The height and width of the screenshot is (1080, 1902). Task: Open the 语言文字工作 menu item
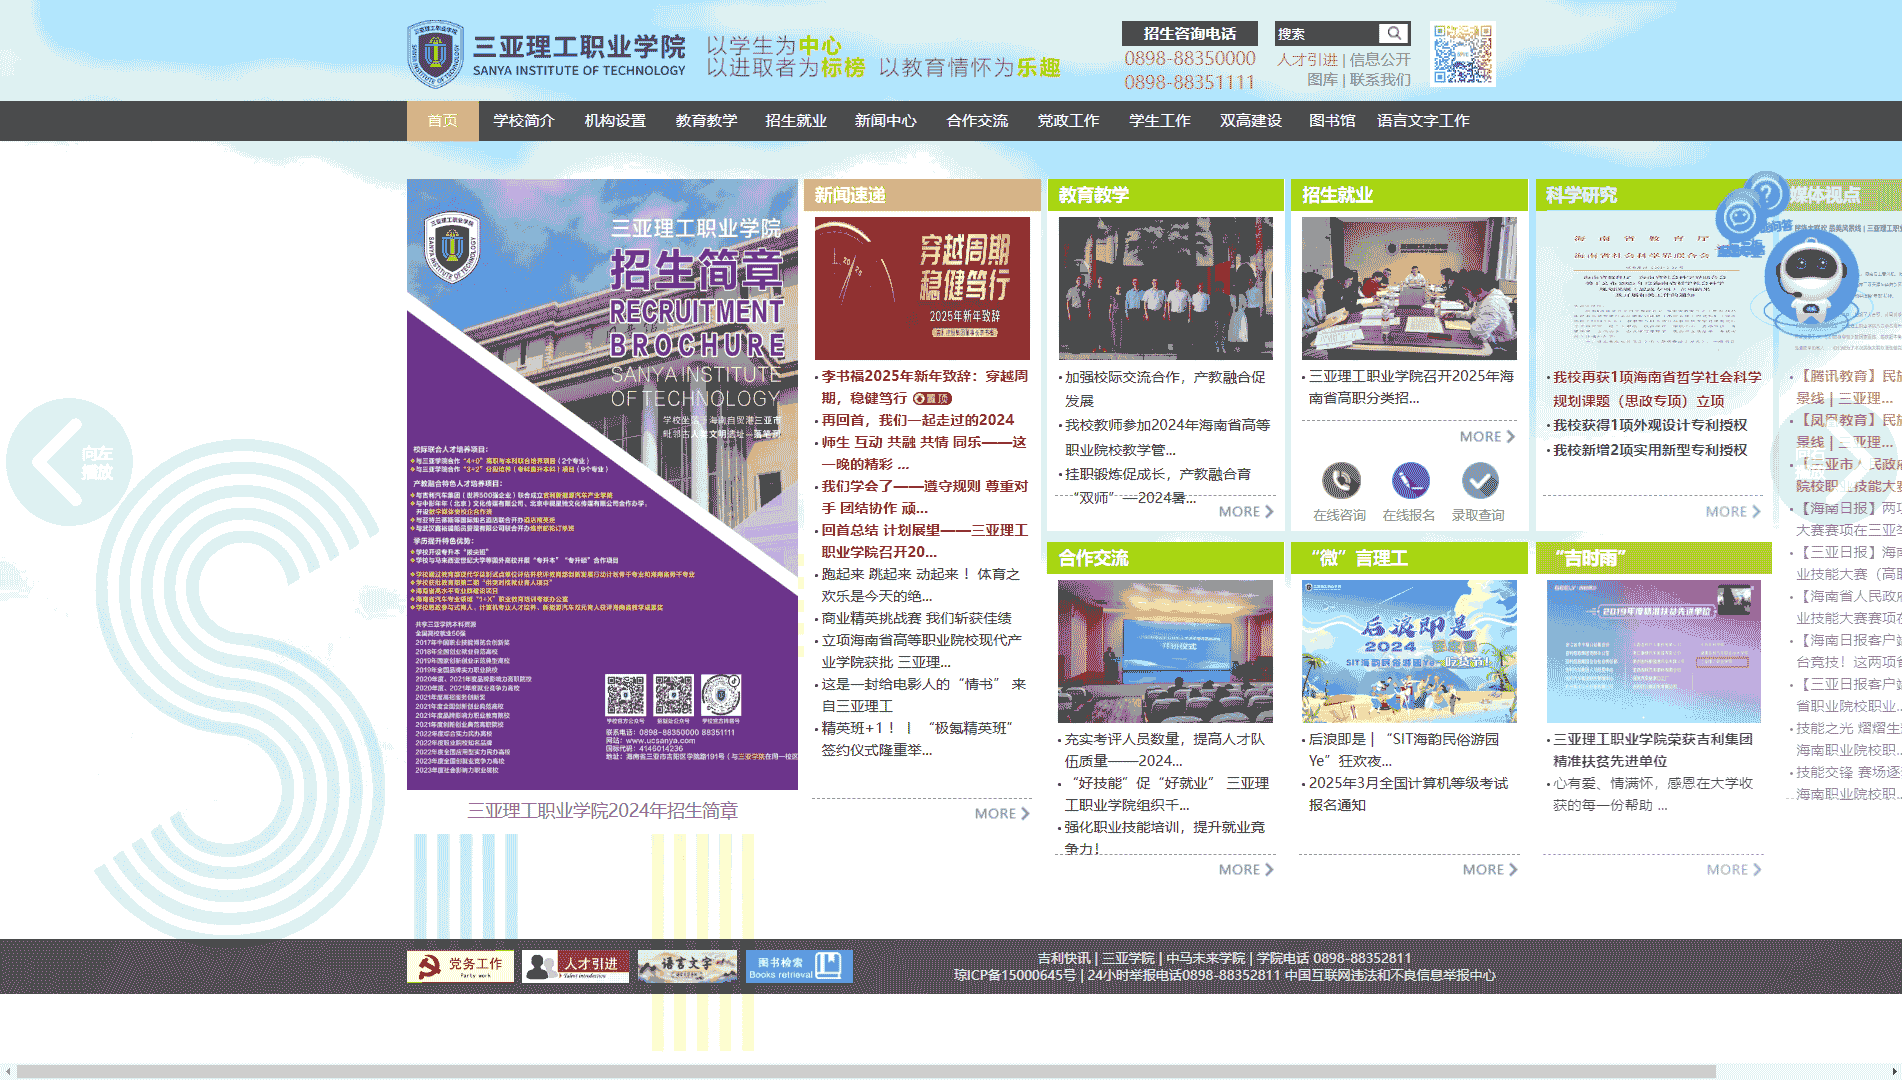click(x=1423, y=120)
